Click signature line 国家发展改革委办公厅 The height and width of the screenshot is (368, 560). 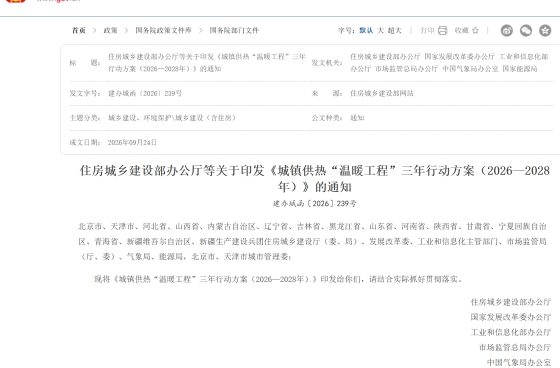coord(511,317)
